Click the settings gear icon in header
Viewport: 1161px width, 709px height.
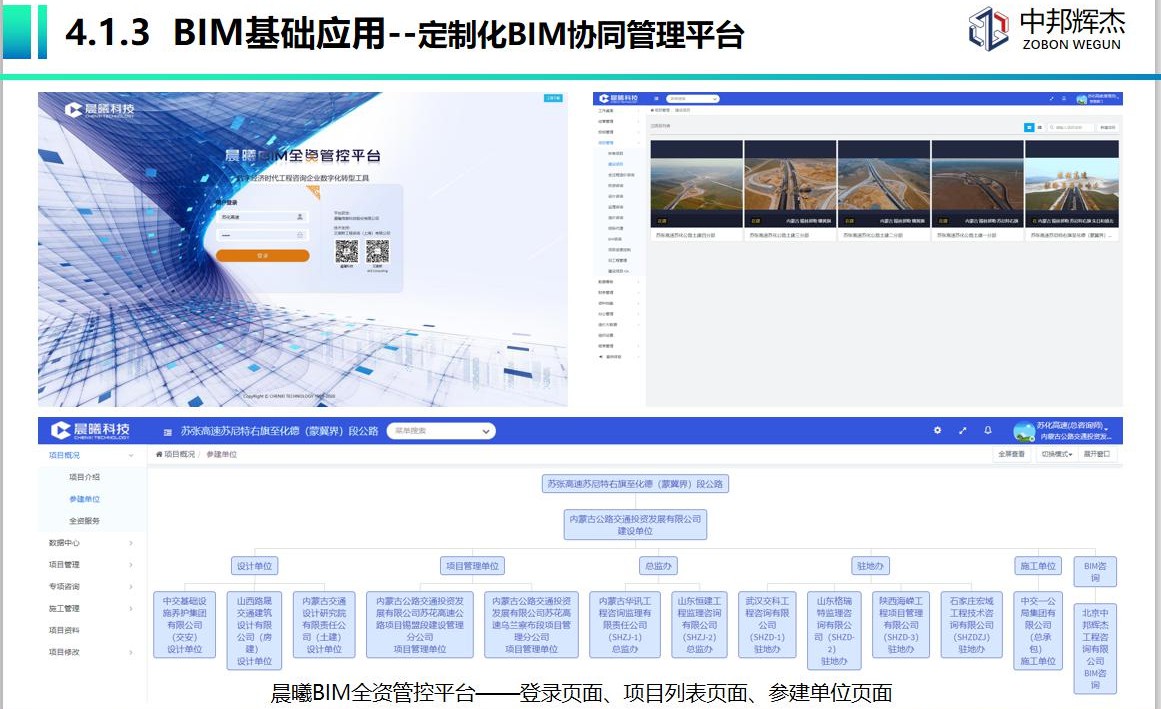(937, 430)
